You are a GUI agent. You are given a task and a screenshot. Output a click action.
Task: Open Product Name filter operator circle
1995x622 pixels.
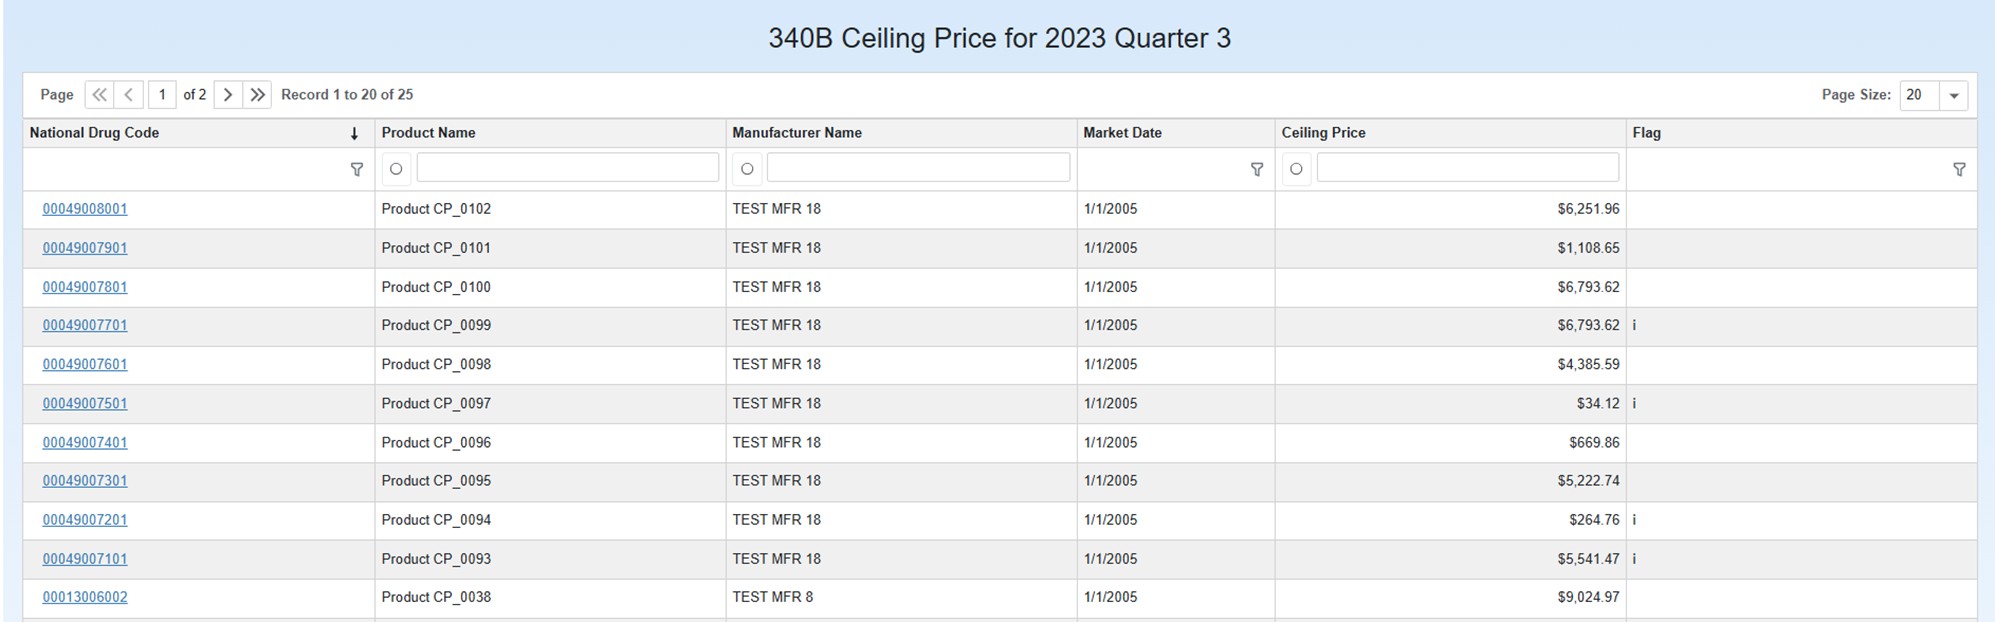pyautogui.click(x=396, y=169)
